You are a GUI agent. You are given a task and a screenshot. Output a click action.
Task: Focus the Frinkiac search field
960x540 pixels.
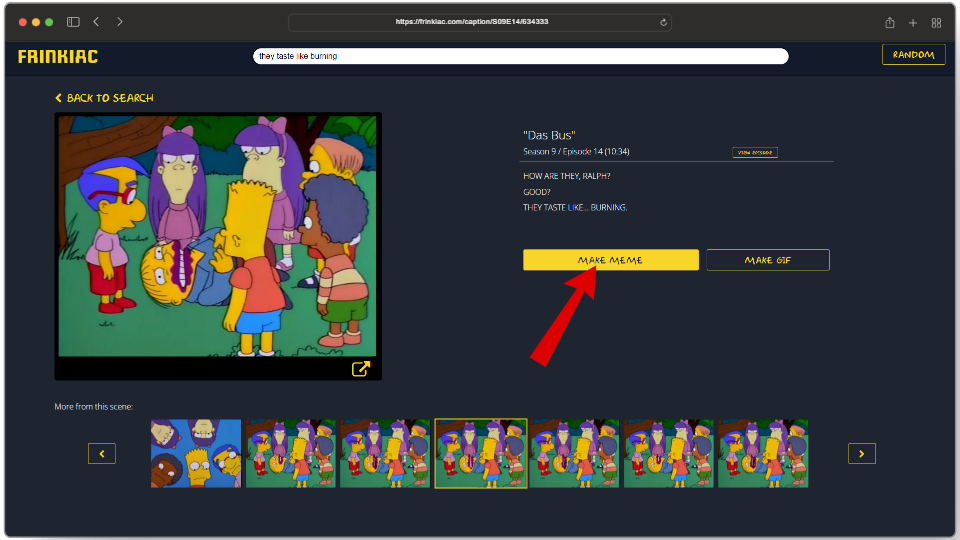[x=520, y=56]
